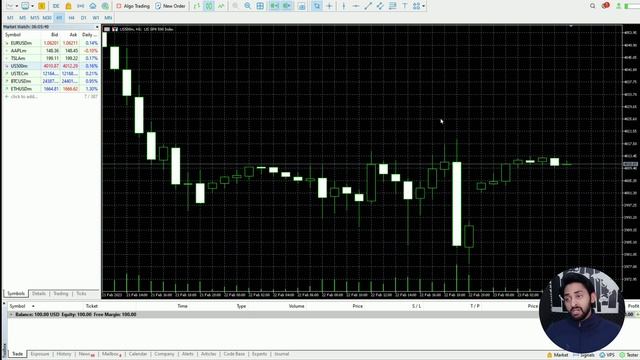Select the candlestick chart type icon

[x=209, y=6]
